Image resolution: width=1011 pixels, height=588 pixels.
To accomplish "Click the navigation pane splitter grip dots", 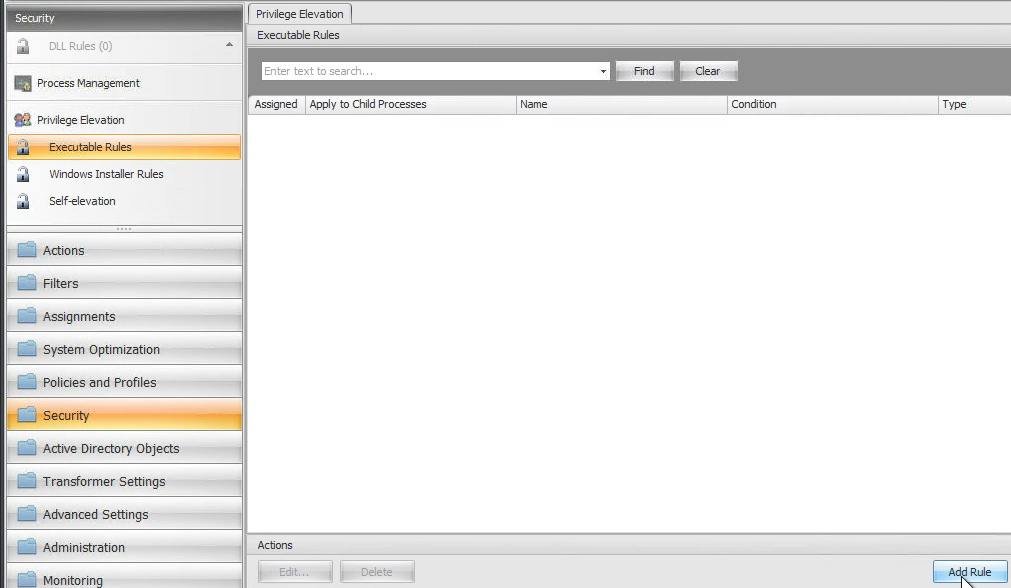I will click(x=124, y=229).
